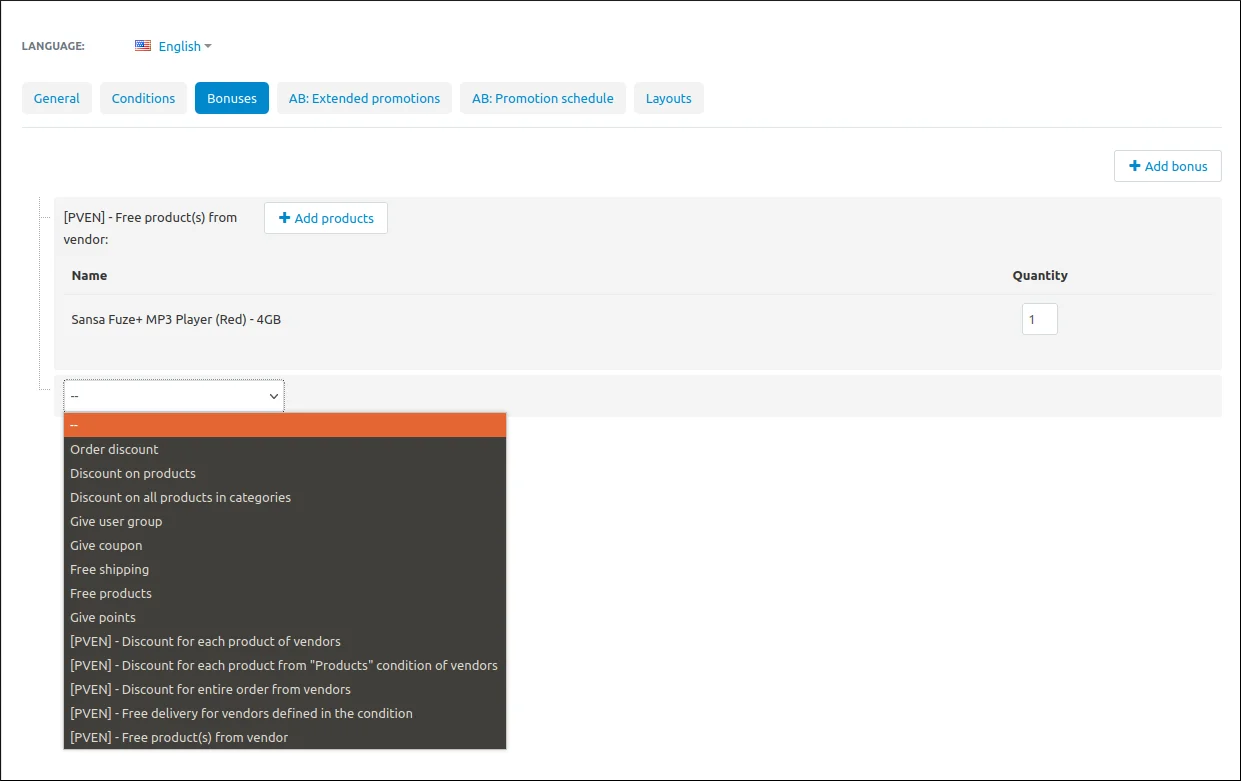Choose Discount on products option

pos(285,473)
